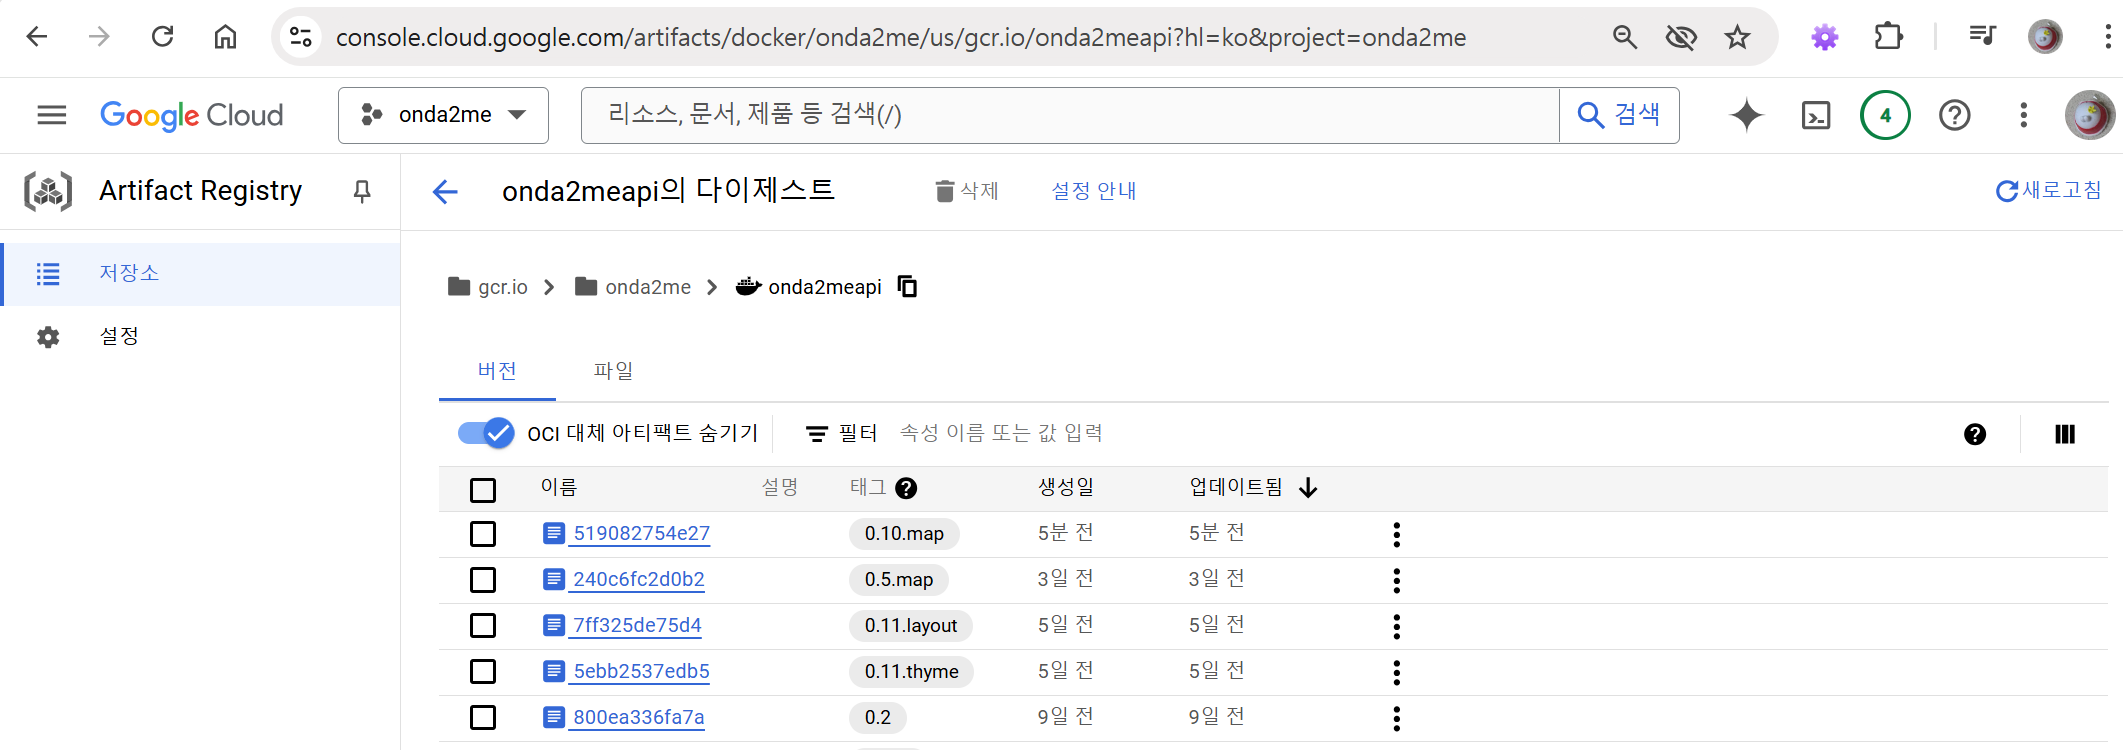Switch to the 버전 tab

(x=497, y=371)
